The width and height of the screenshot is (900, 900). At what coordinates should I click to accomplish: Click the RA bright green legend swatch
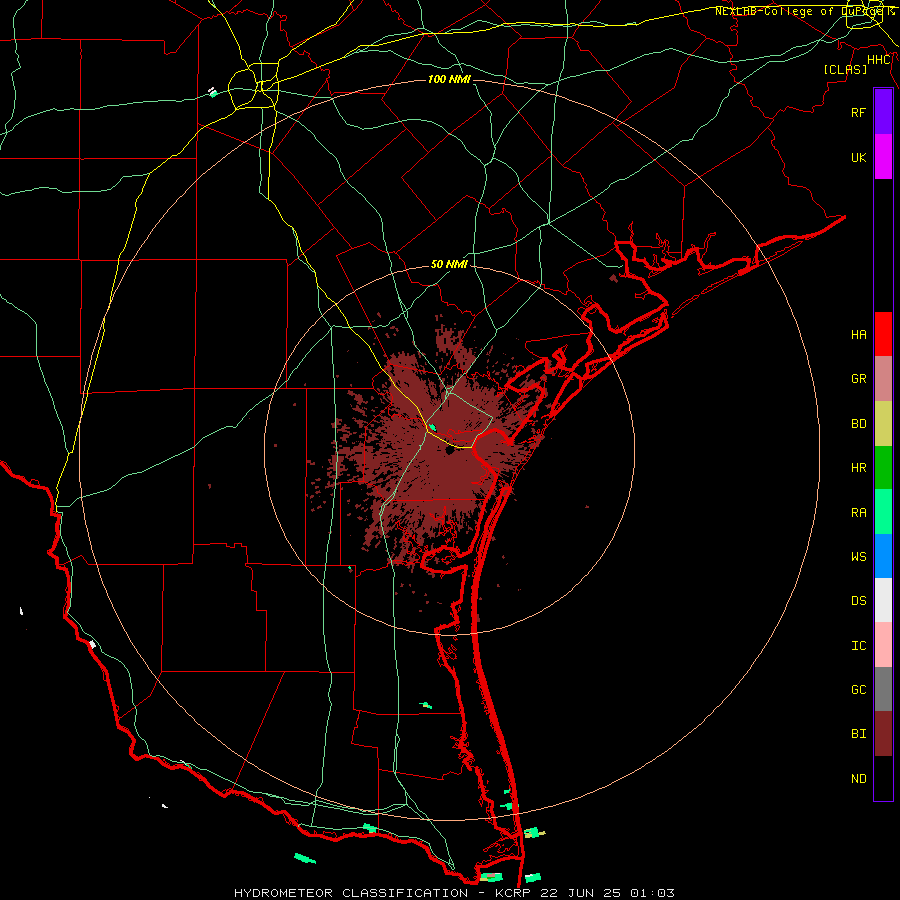883,512
